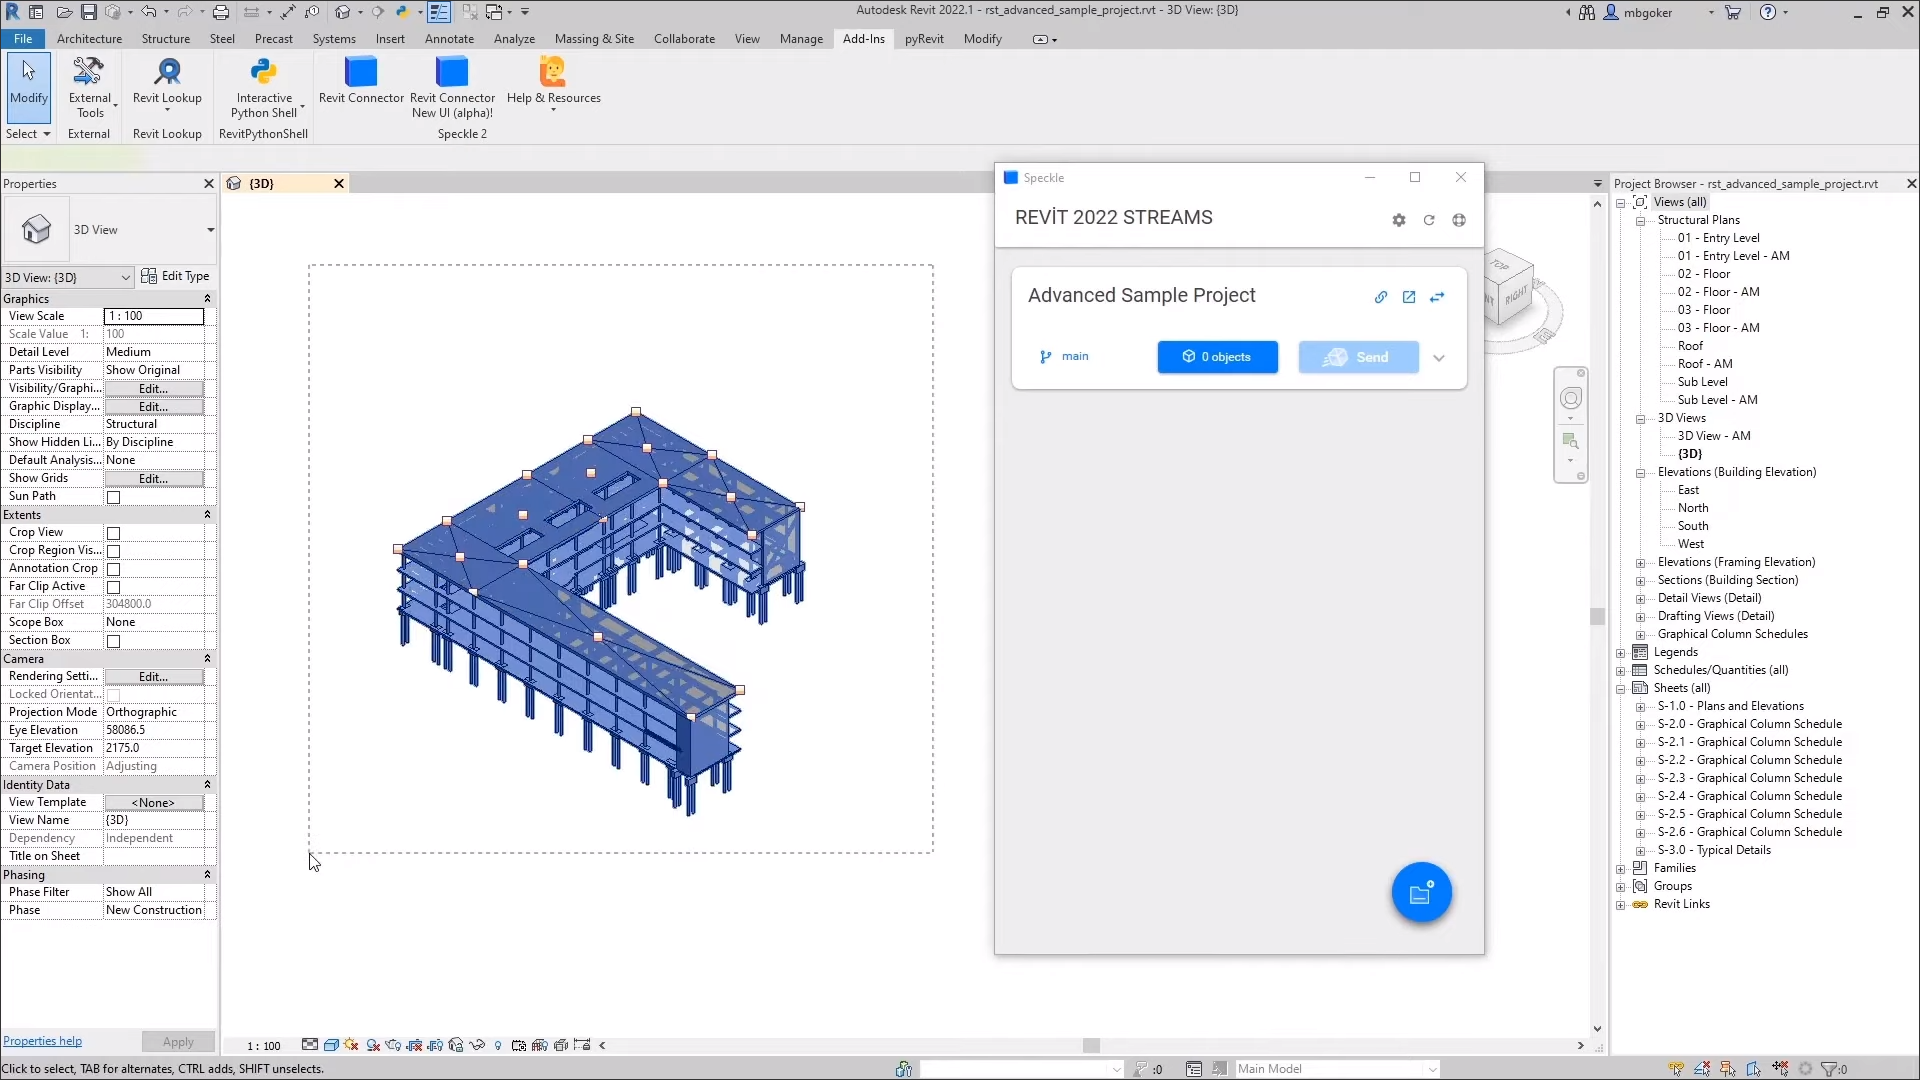Image resolution: width=1920 pixels, height=1080 pixels.
Task: Select 01 - Entry Level structural plan
Action: pyautogui.click(x=1718, y=238)
